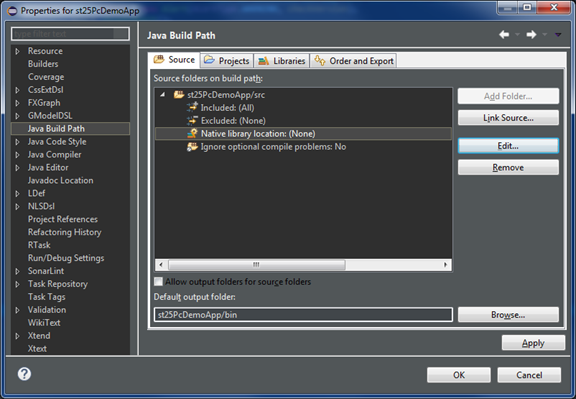
Task: Select Builders in the properties tree
Action: (x=43, y=64)
